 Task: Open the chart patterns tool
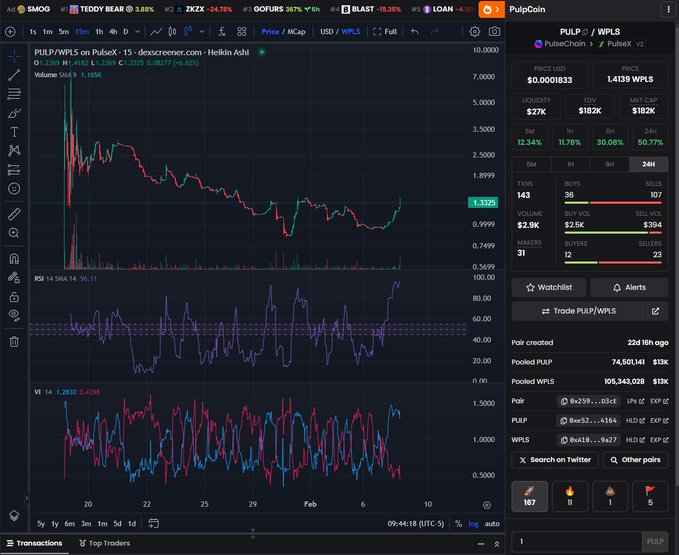(x=14, y=151)
